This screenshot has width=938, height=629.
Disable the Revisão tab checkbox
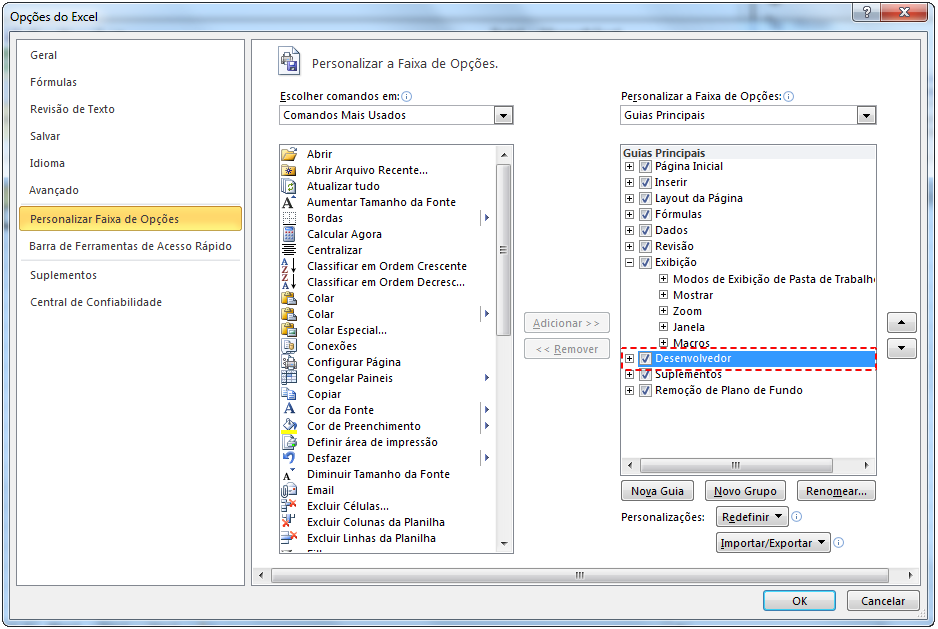coord(645,246)
